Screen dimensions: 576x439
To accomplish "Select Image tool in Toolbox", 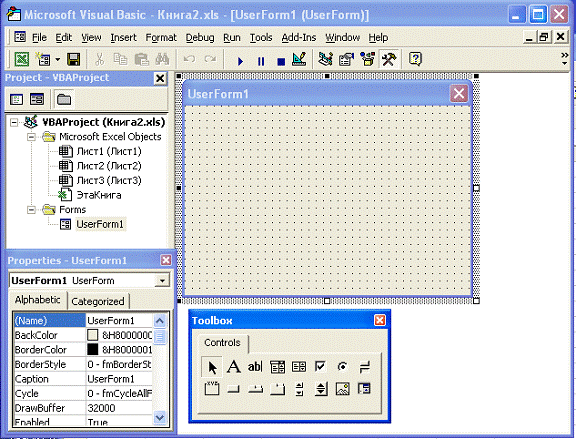I will pos(342,389).
